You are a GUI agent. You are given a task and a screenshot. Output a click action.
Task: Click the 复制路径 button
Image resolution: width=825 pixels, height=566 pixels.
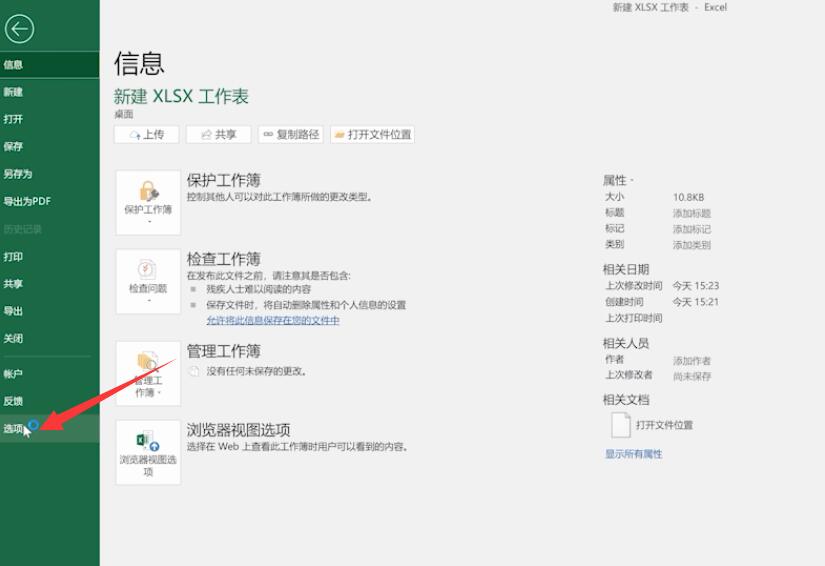(x=290, y=135)
